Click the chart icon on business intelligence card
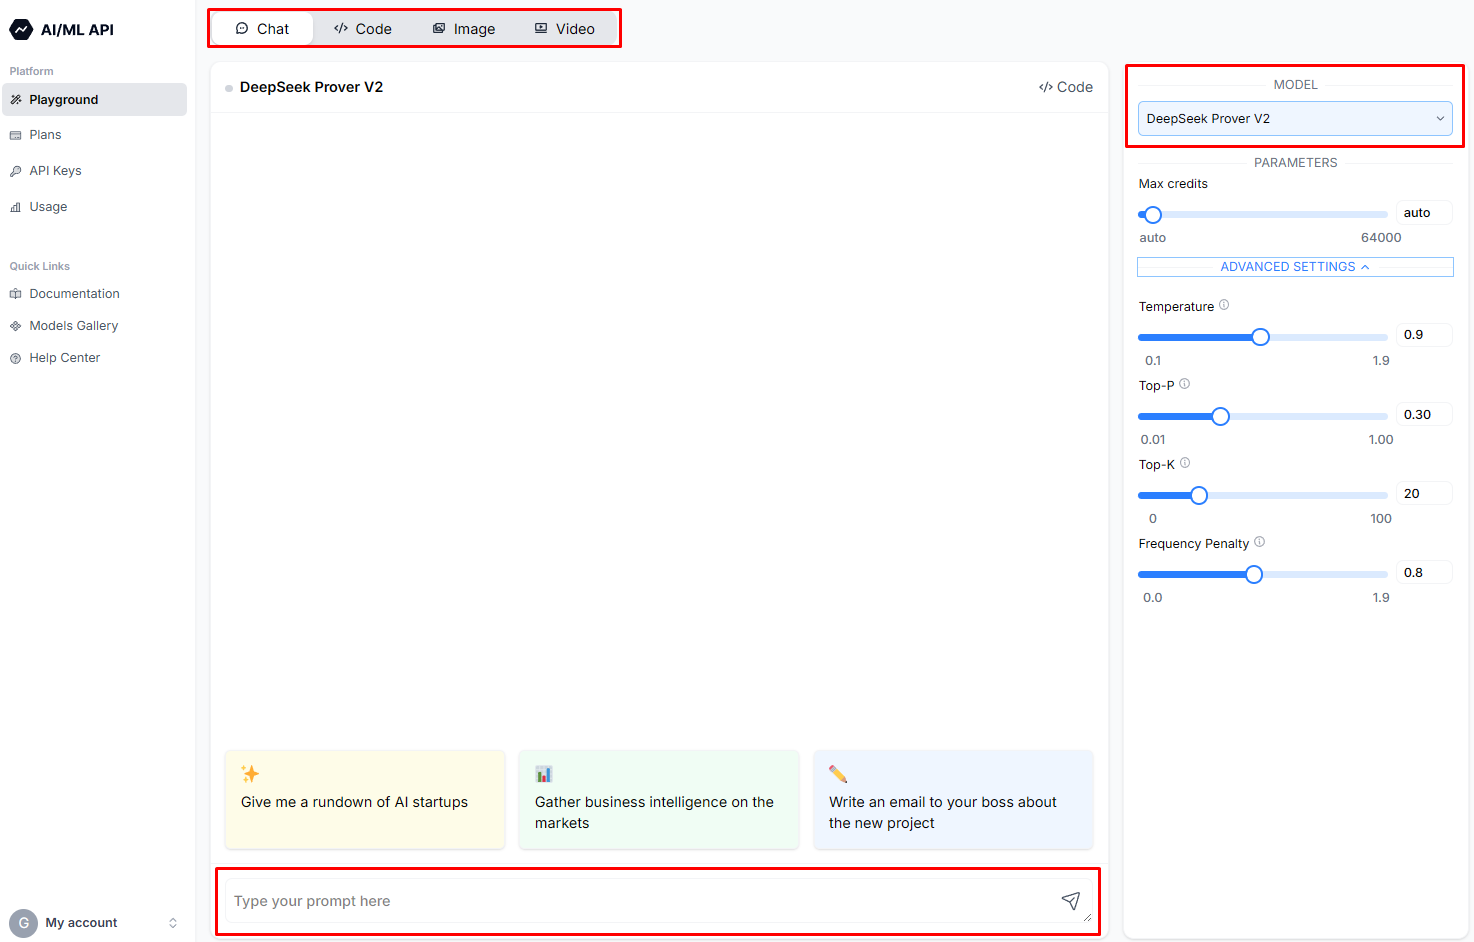 point(544,774)
